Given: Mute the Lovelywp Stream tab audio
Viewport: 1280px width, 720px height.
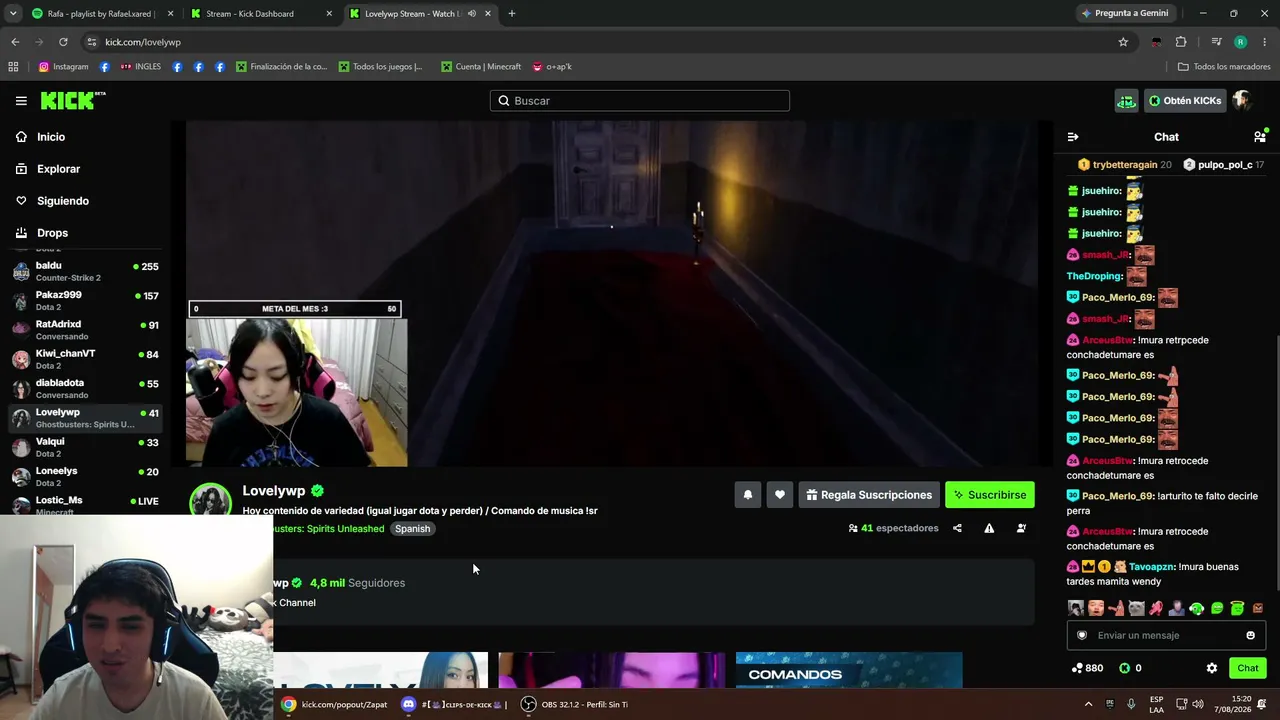Looking at the screenshot, I should [x=472, y=14].
